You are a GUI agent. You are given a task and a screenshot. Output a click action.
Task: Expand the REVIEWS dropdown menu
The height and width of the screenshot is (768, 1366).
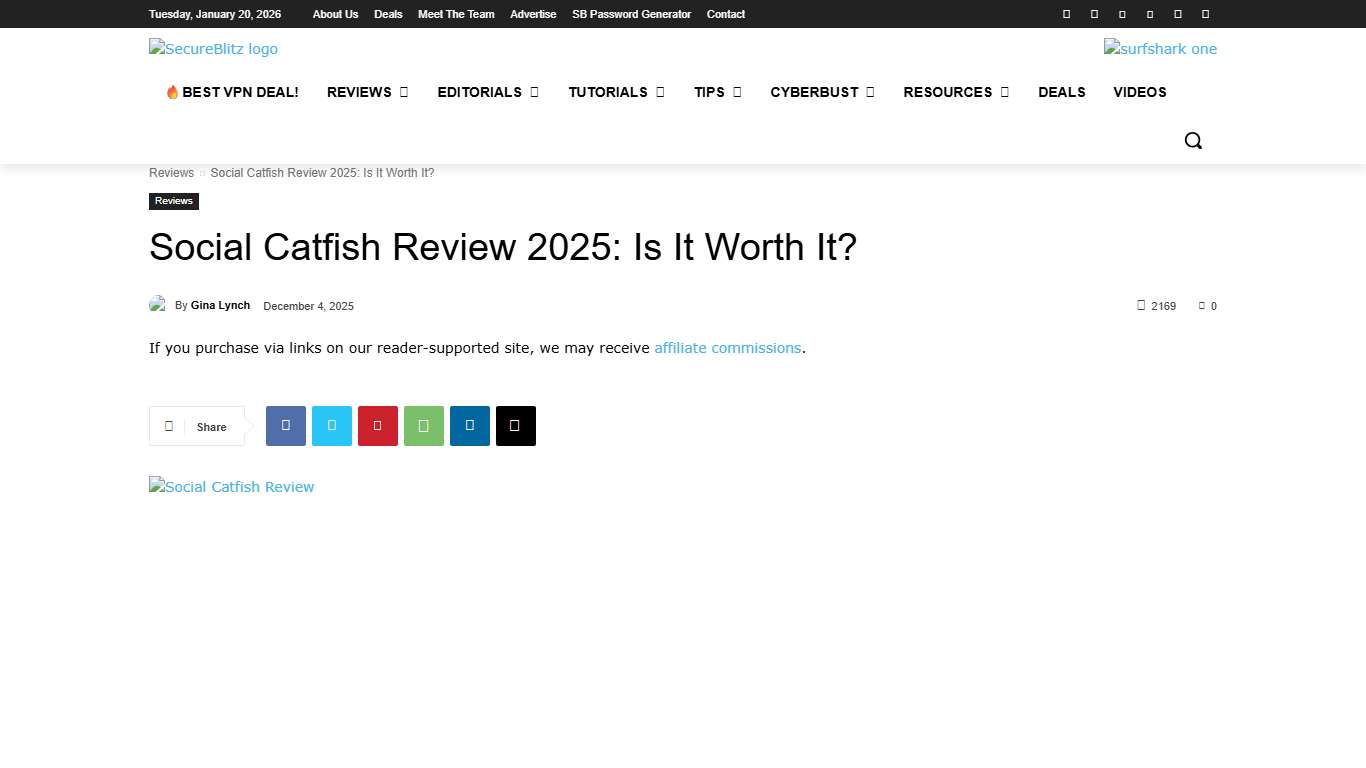pyautogui.click(x=367, y=92)
